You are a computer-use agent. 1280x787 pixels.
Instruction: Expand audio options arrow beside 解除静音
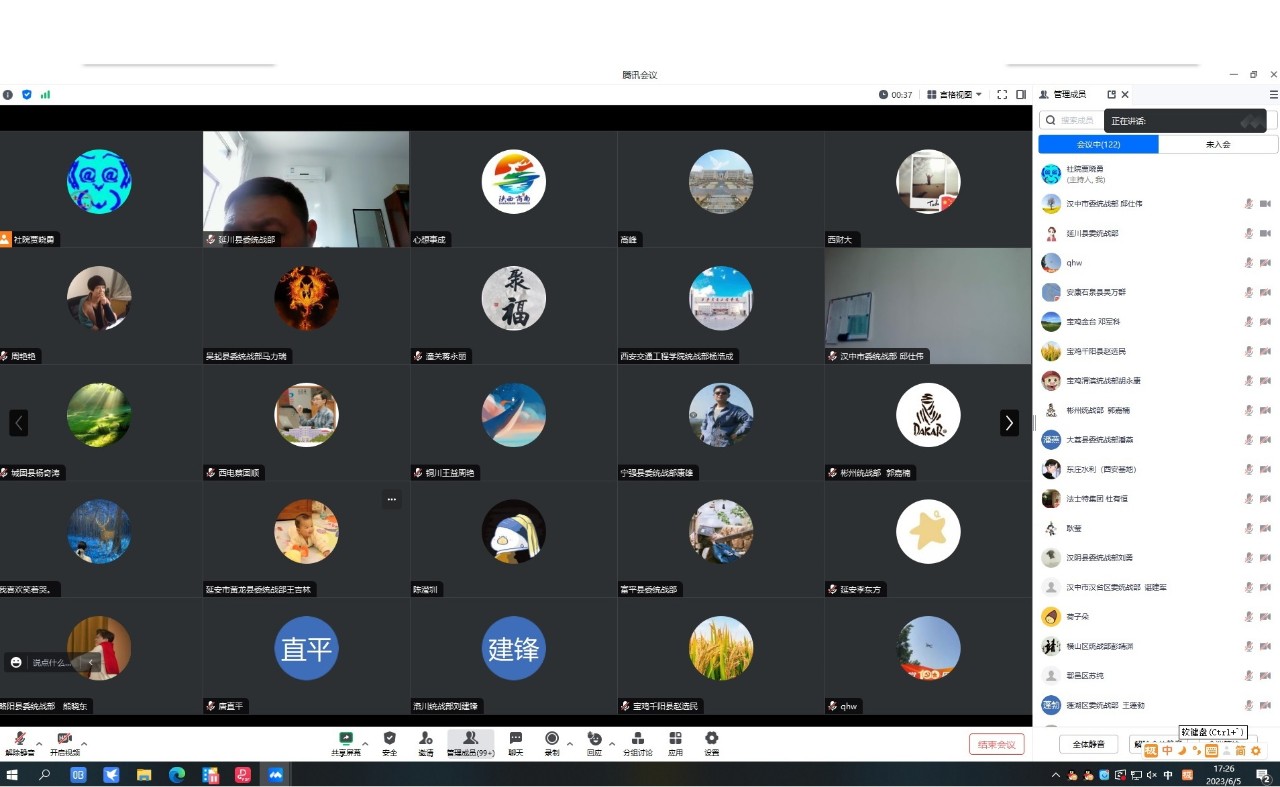pyautogui.click(x=39, y=744)
